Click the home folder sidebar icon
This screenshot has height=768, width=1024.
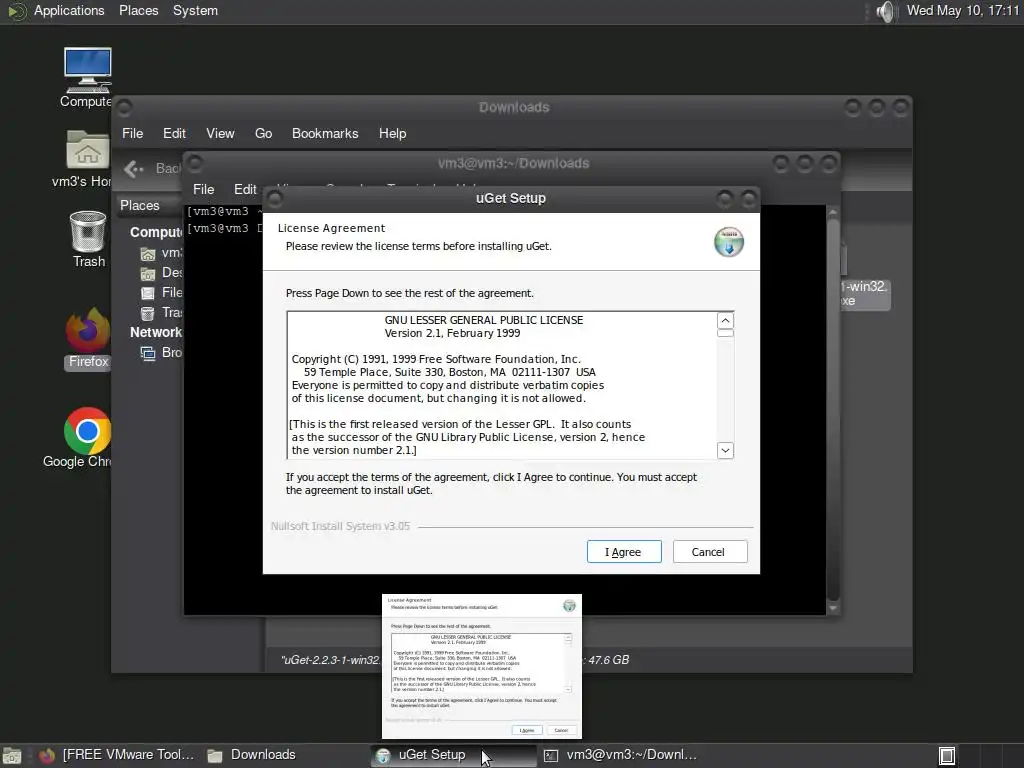(148, 253)
